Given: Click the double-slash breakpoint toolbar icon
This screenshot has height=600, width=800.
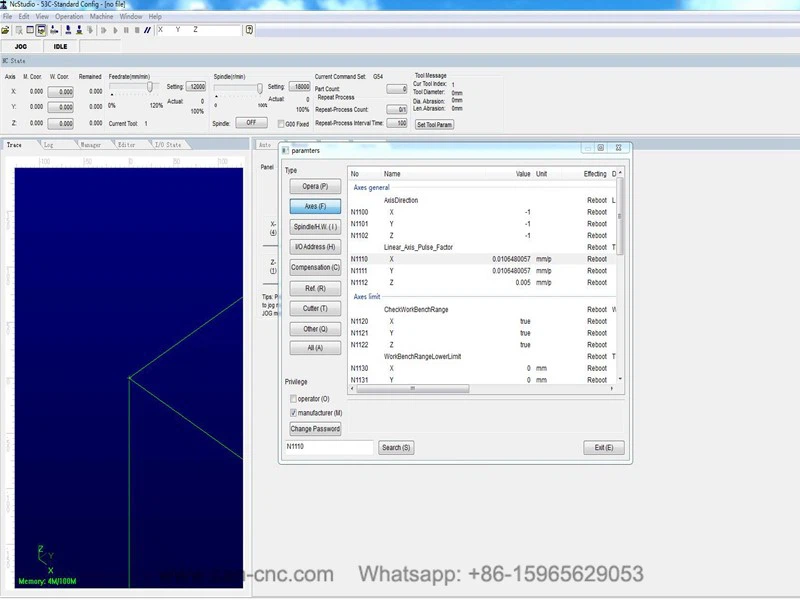Looking at the screenshot, I should pyautogui.click(x=147, y=30).
